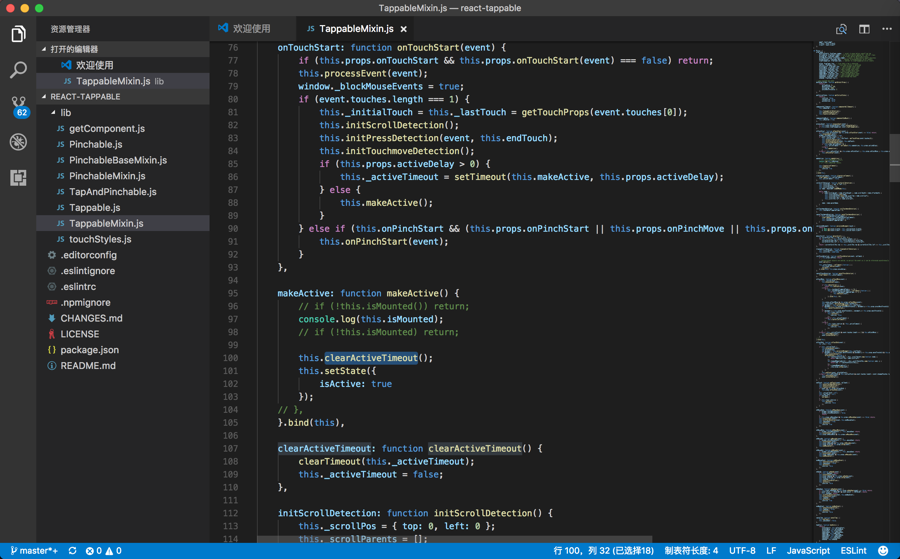Open the Debug view icon
Image resolution: width=900 pixels, height=559 pixels.
pos(18,142)
